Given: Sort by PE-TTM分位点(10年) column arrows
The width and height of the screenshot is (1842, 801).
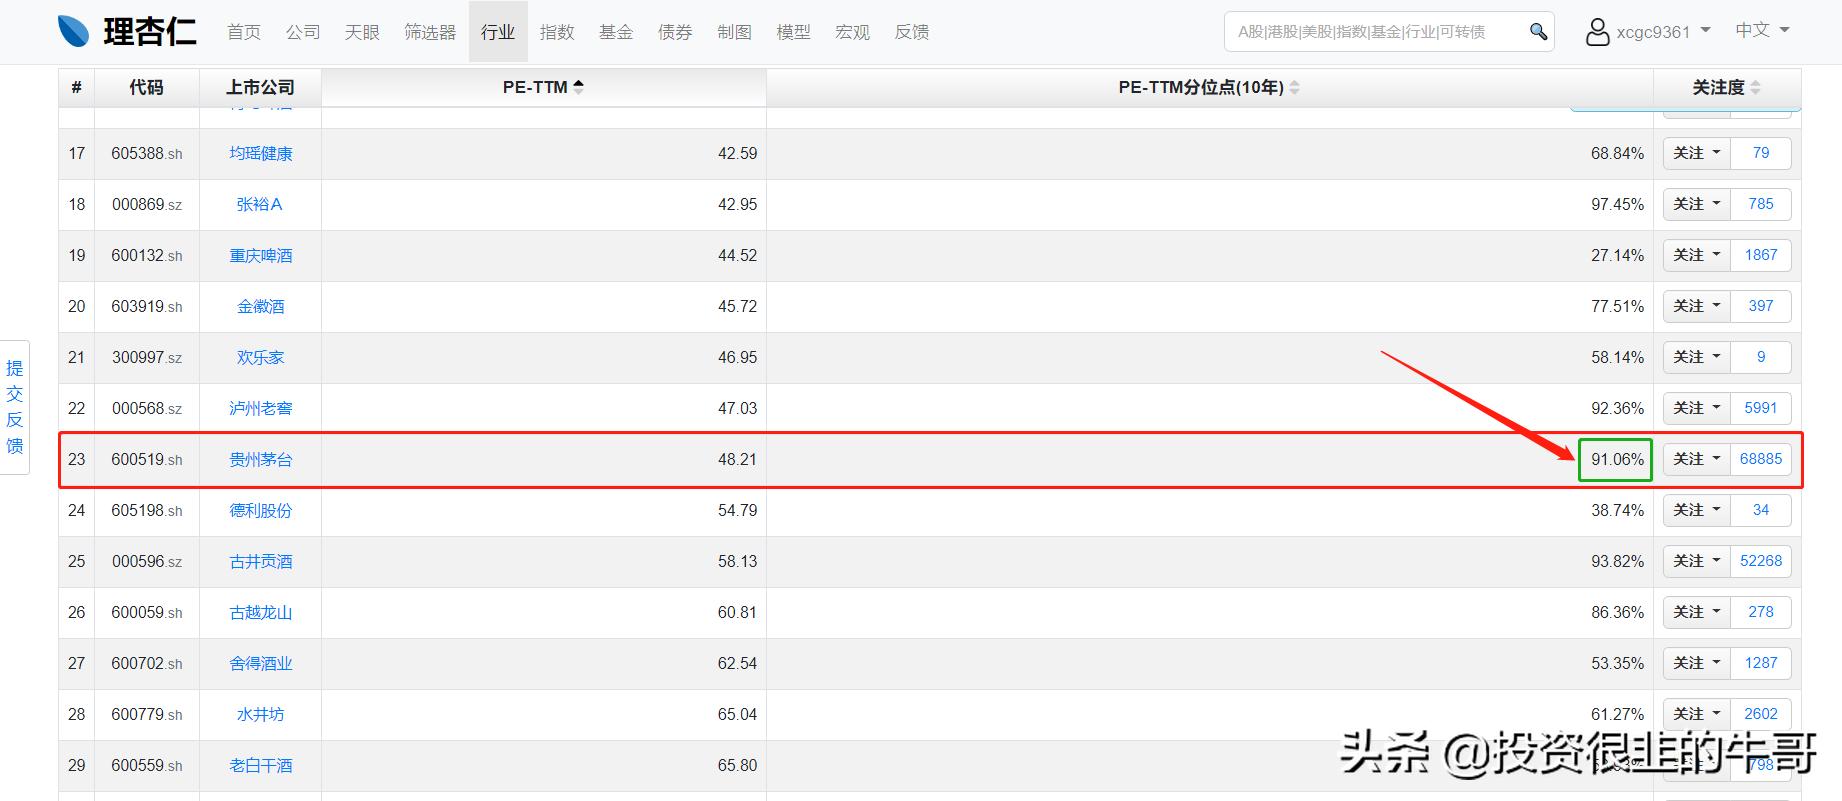Looking at the screenshot, I should tap(1294, 87).
